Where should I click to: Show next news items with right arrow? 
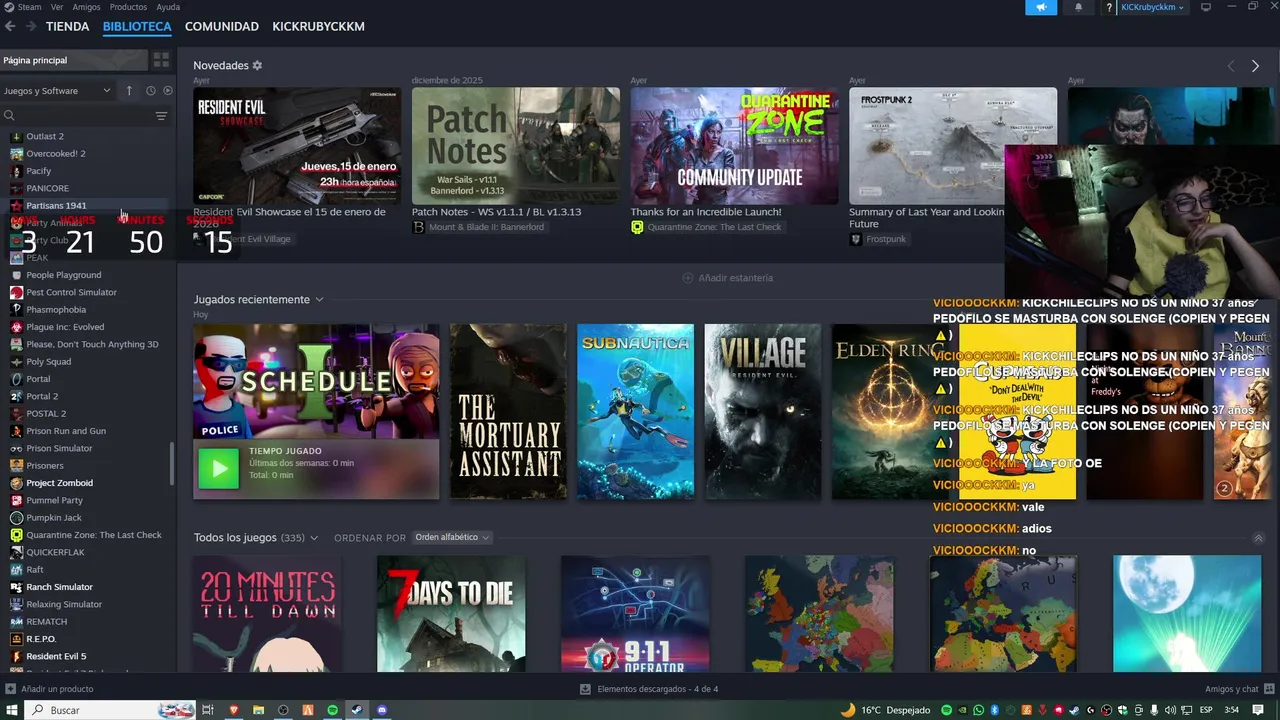pyautogui.click(x=1255, y=66)
